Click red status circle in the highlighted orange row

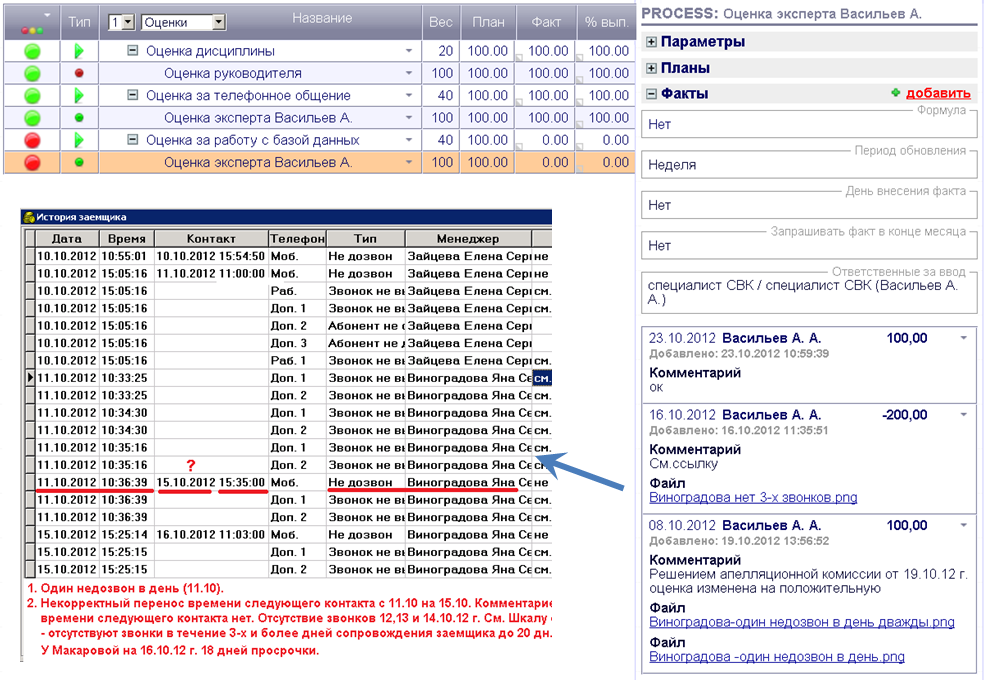32,162
